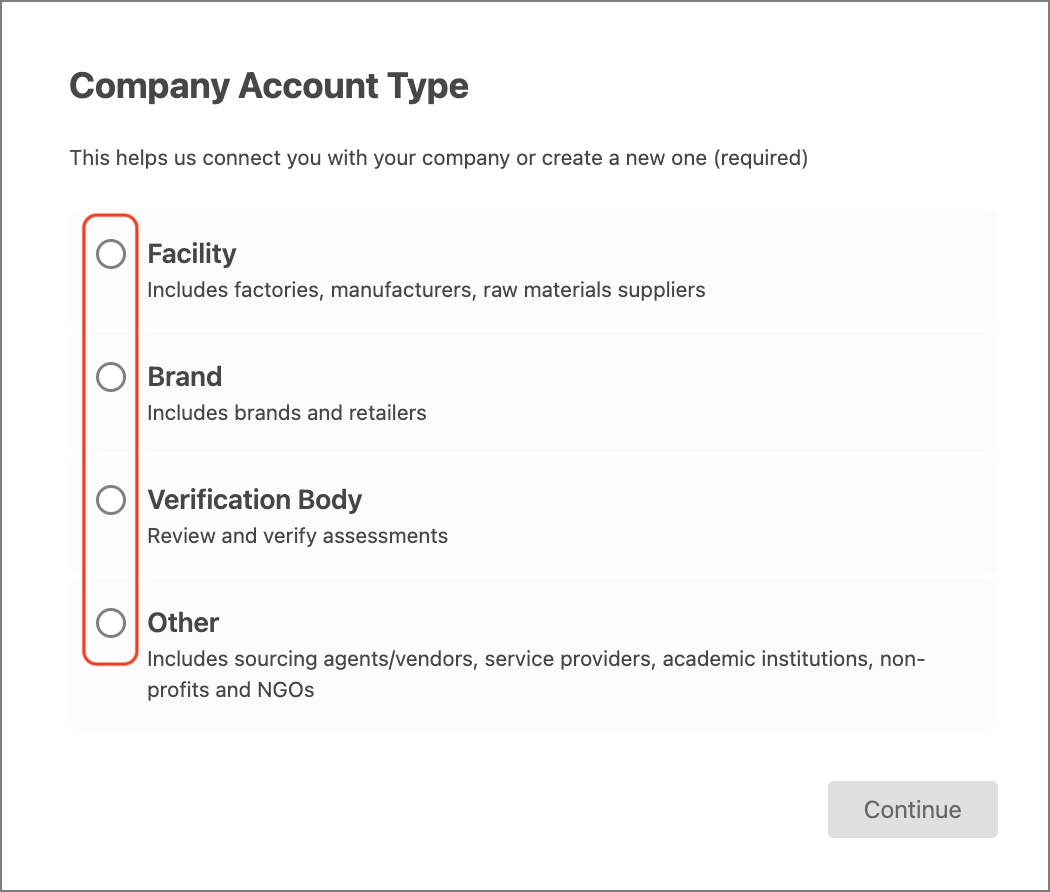Click 'This helps us connect you' subtitle
Image resolution: width=1050 pixels, height=892 pixels.
coord(439,158)
